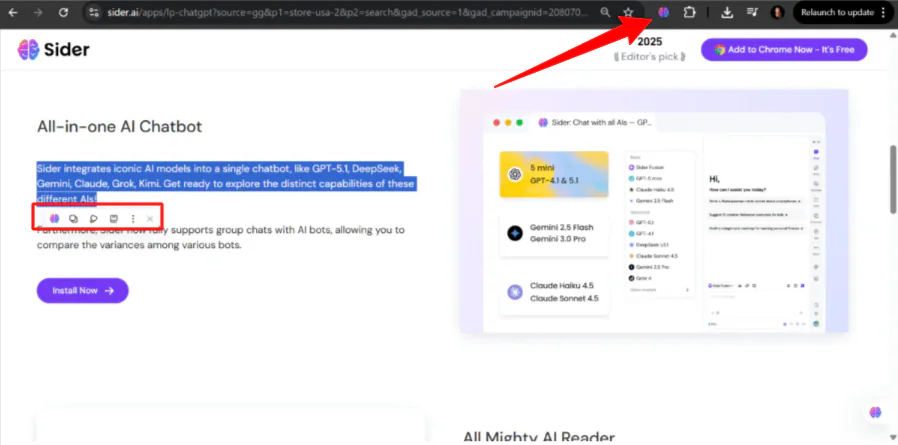Click the Claude logo on the Claude card
The image size is (898, 445).
pos(515,292)
